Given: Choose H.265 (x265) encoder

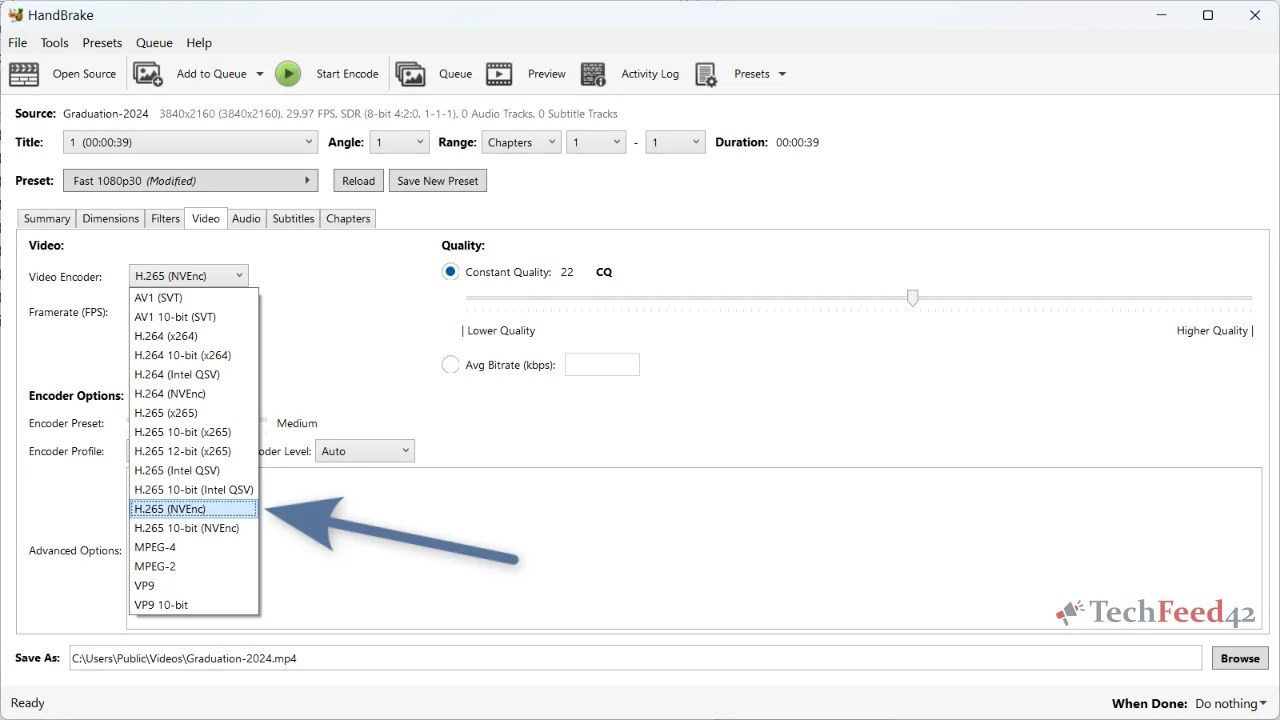Looking at the screenshot, I should 194,413.
